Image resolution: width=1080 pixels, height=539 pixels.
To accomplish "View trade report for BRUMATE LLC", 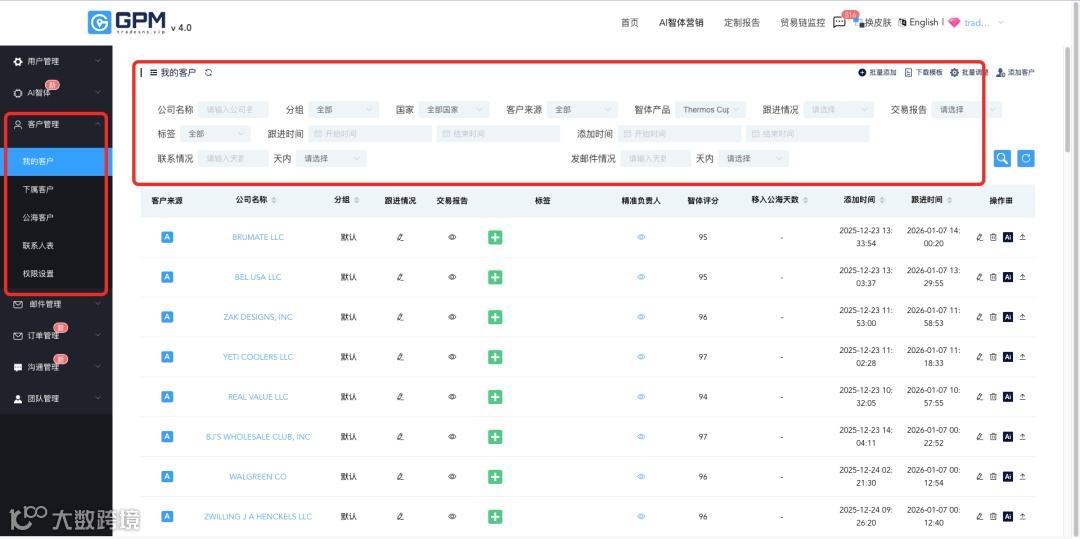I will tap(453, 237).
